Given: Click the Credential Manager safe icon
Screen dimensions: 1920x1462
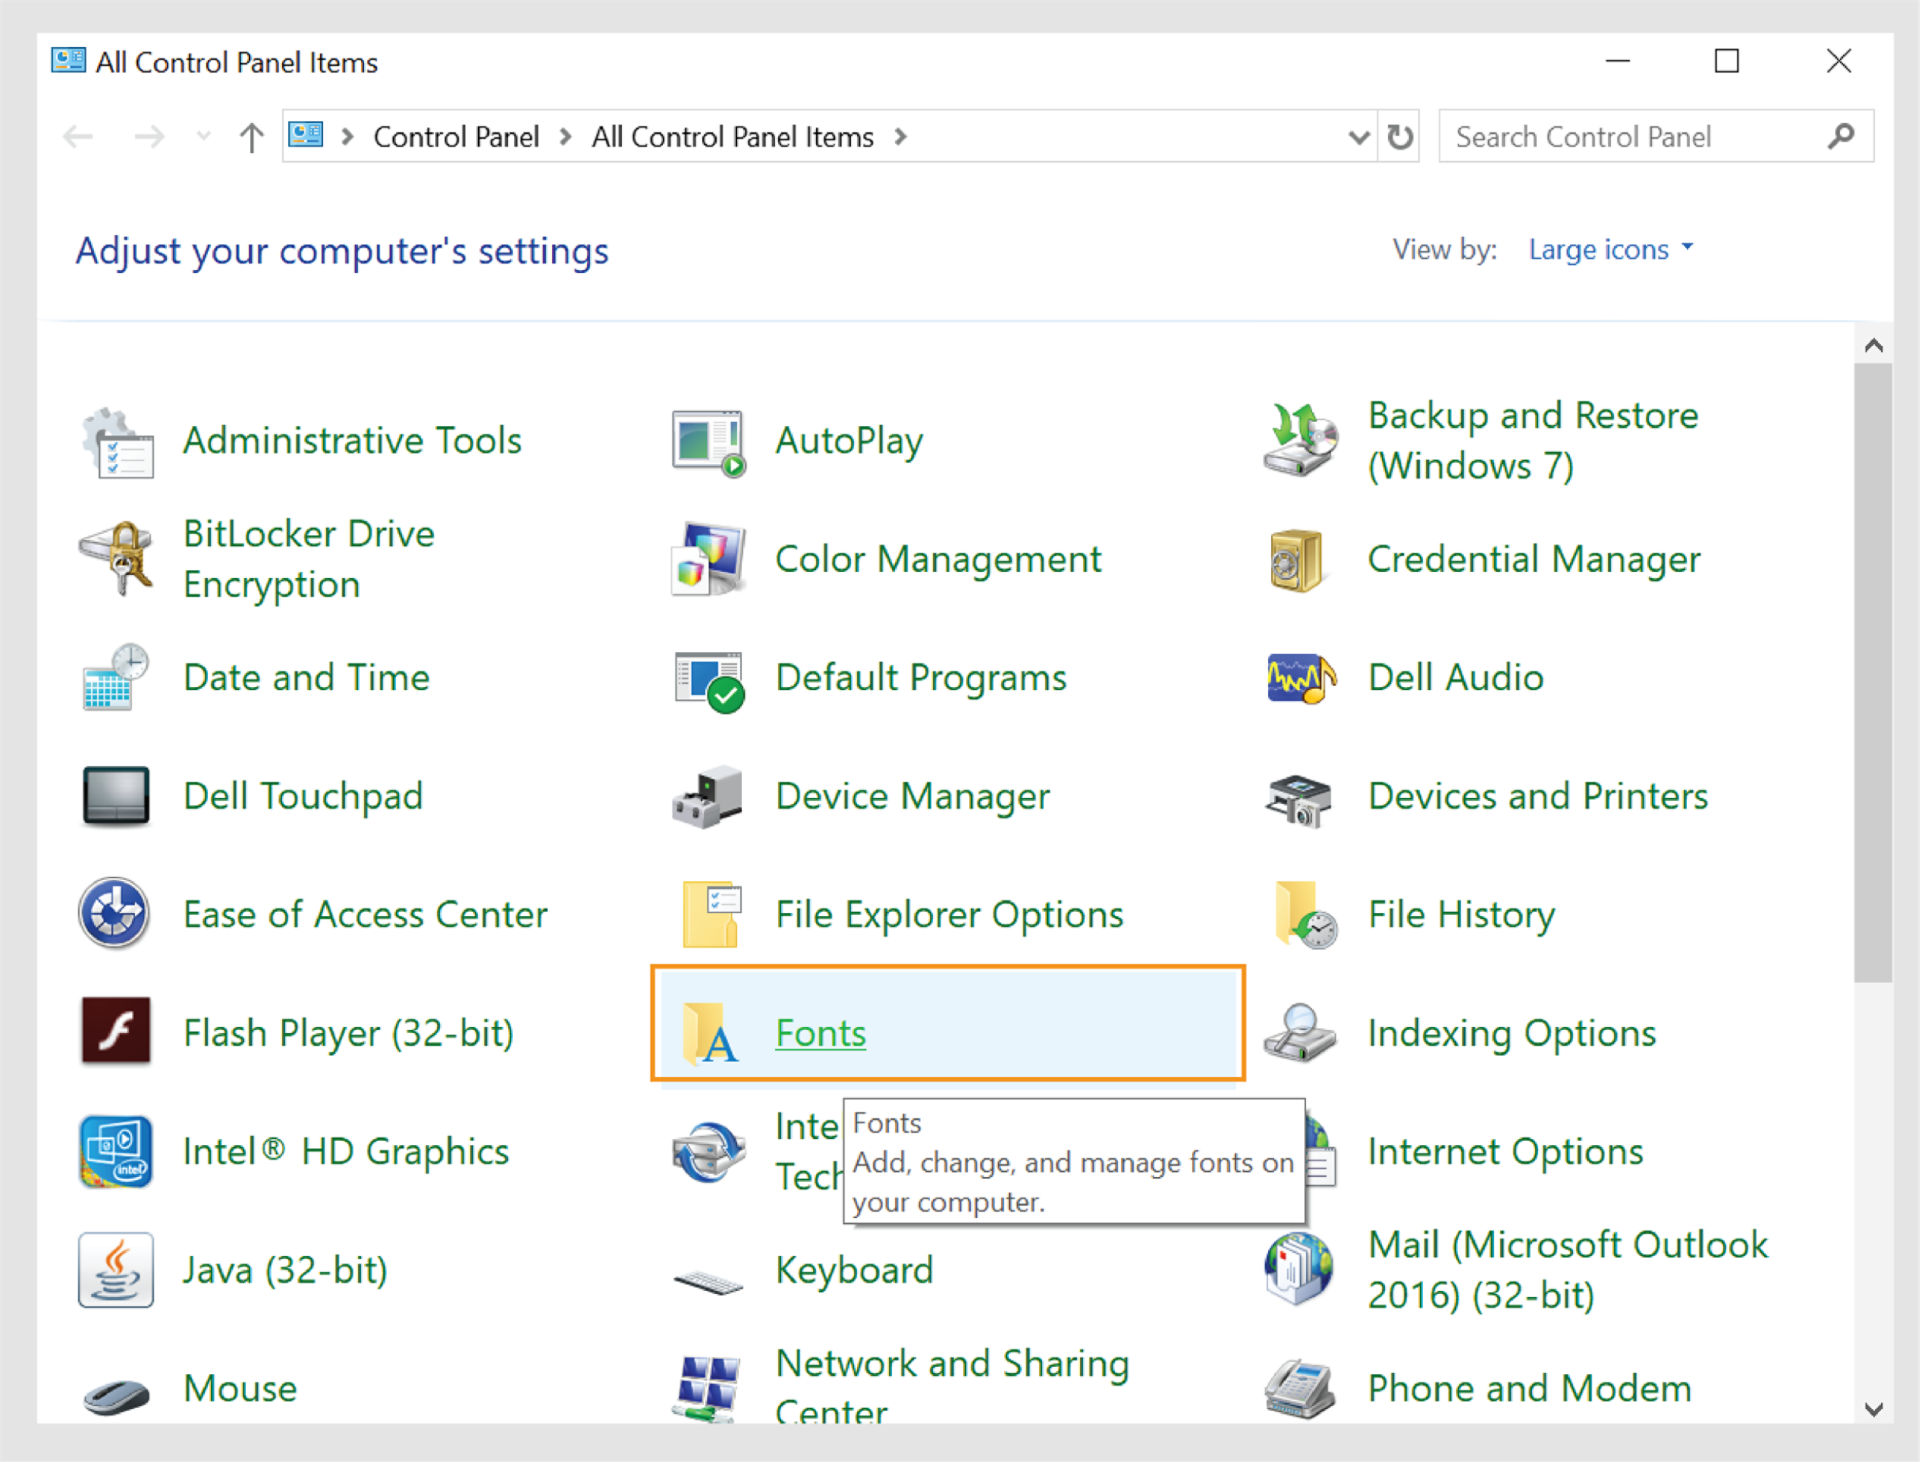Looking at the screenshot, I should [x=1296, y=560].
